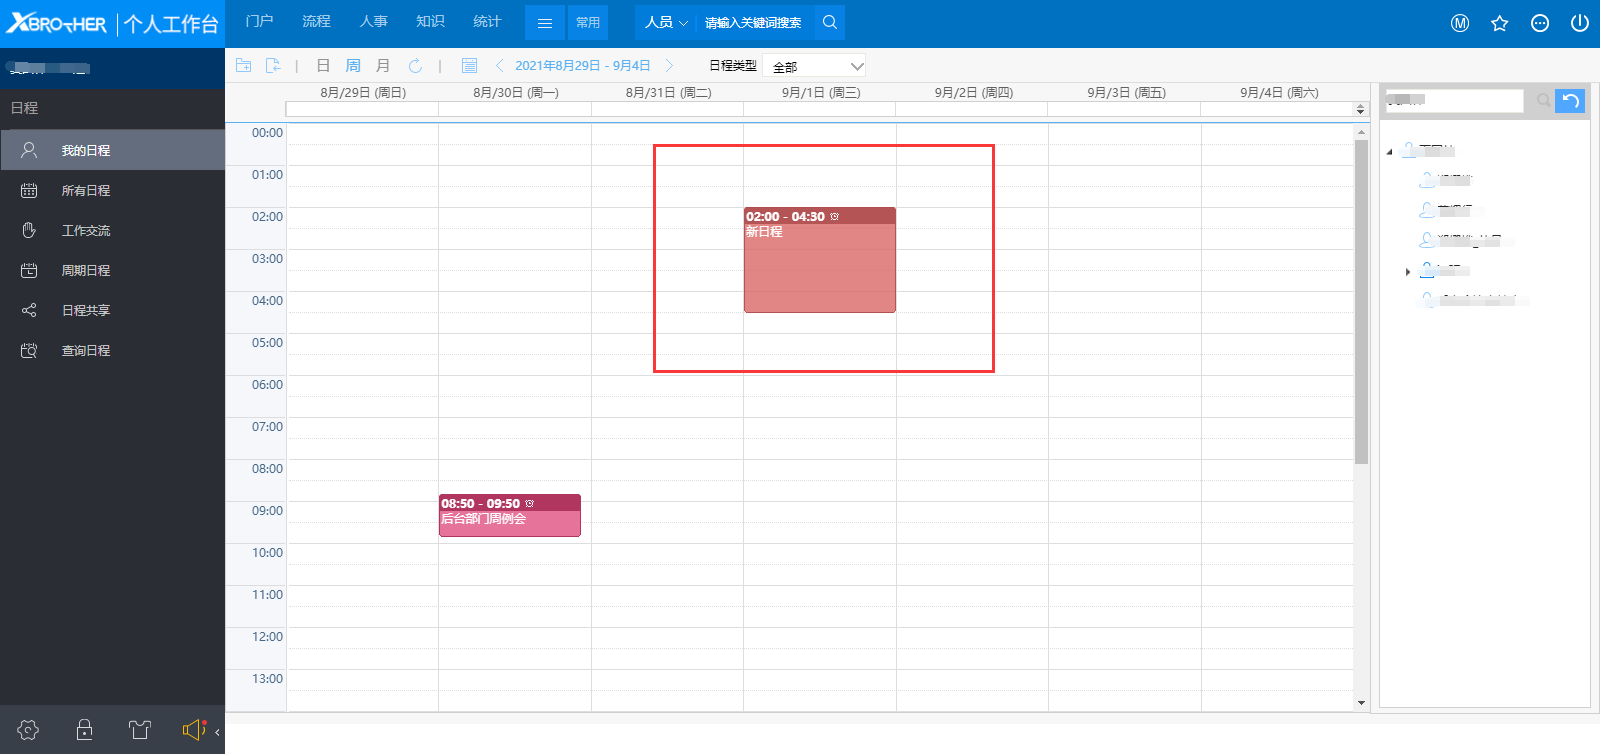Click the refresh calendar icon
The image size is (1600, 754).
[x=415, y=66]
